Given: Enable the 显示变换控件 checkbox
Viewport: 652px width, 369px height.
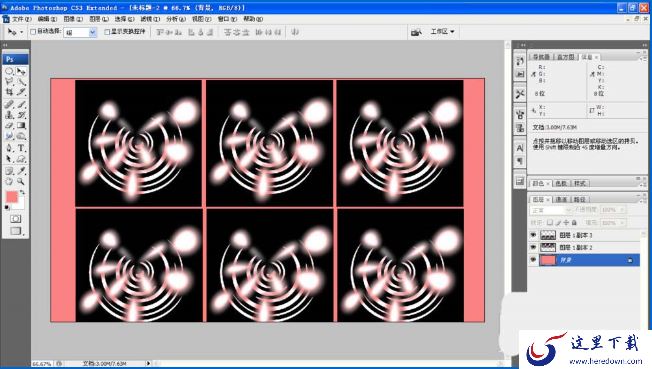Looking at the screenshot, I should tap(107, 32).
